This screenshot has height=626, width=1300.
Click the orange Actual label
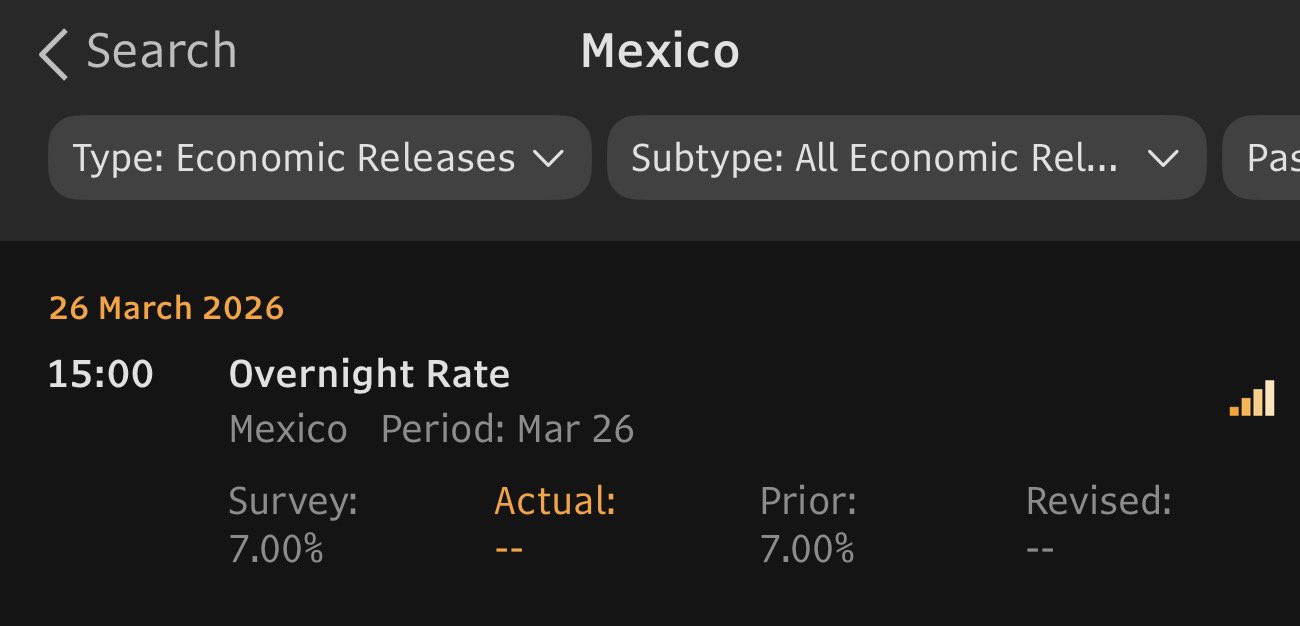coord(555,501)
